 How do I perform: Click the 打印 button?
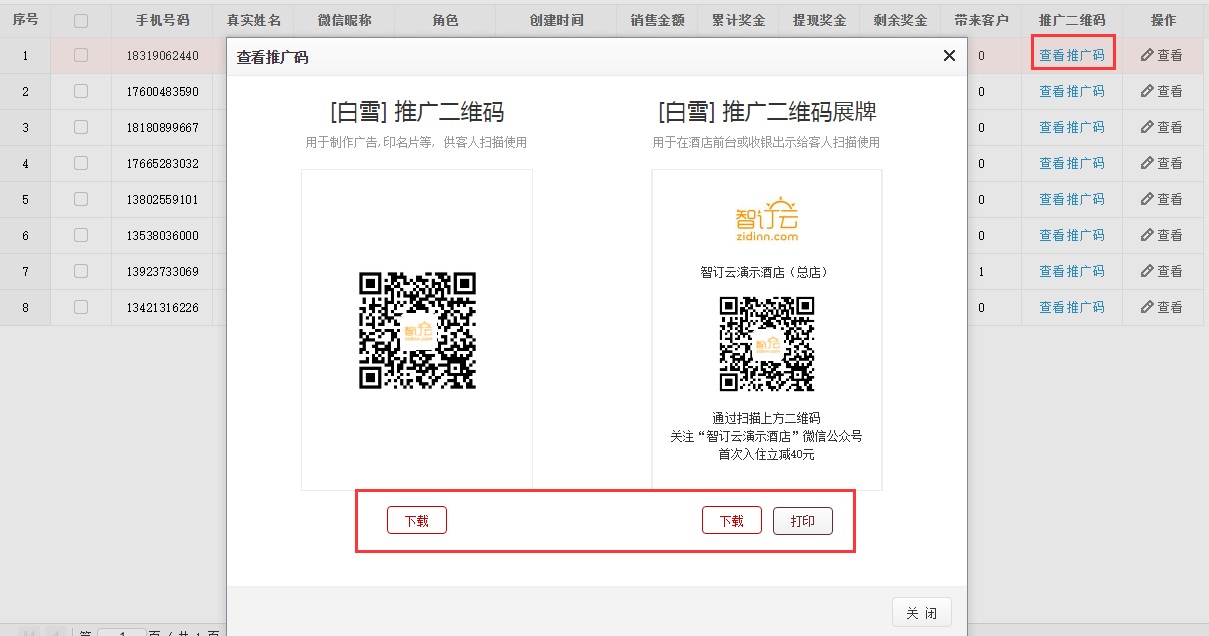click(x=803, y=521)
